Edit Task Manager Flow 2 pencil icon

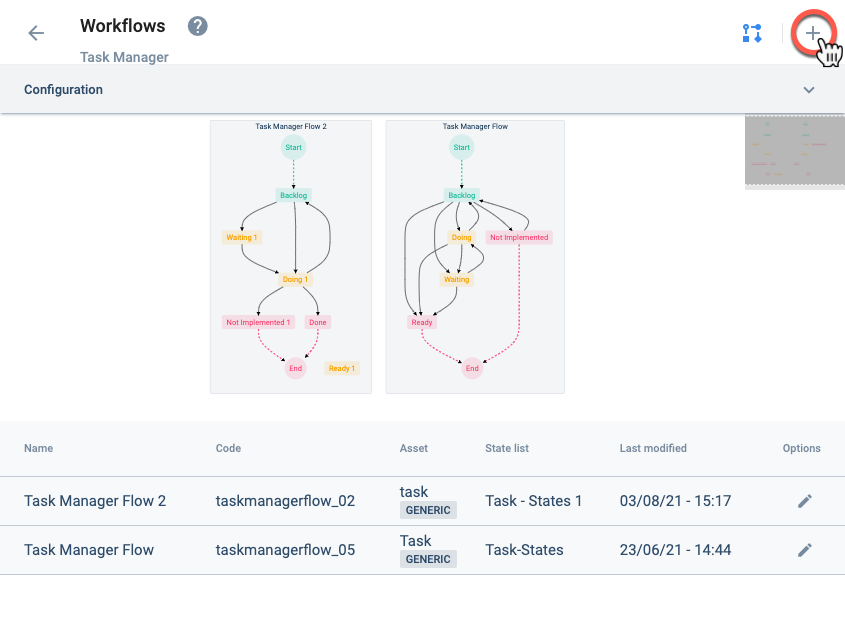[805, 501]
